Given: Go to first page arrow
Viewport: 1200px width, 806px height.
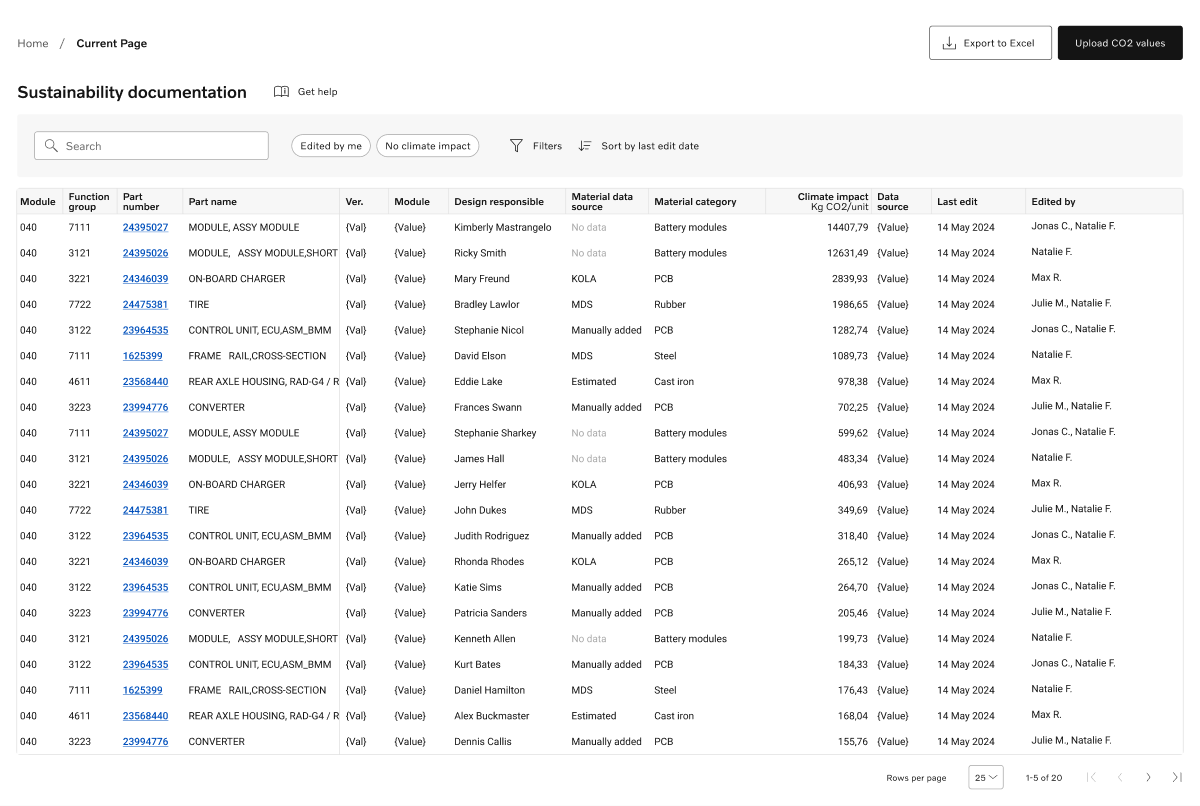Looking at the screenshot, I should pos(1091,777).
